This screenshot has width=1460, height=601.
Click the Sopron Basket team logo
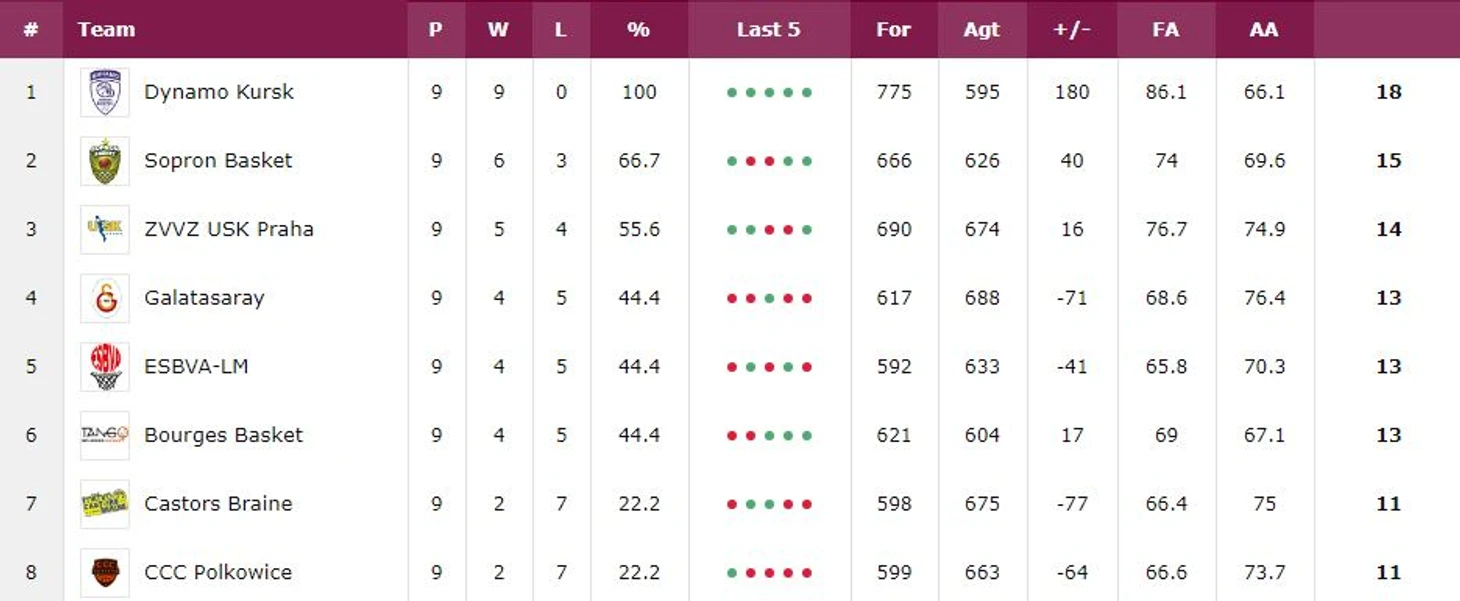click(x=105, y=161)
